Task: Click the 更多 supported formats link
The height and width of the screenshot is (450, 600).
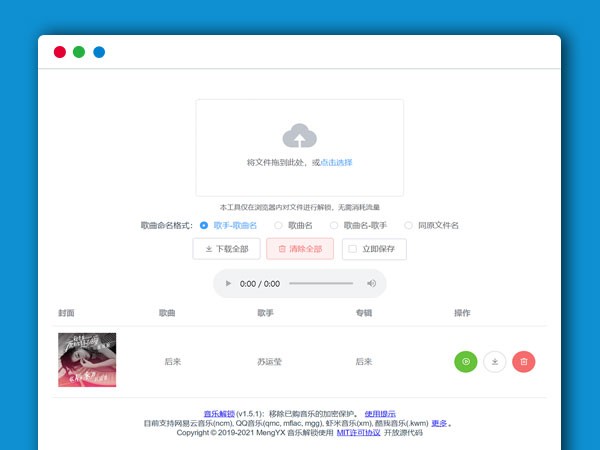Action: [x=439, y=423]
